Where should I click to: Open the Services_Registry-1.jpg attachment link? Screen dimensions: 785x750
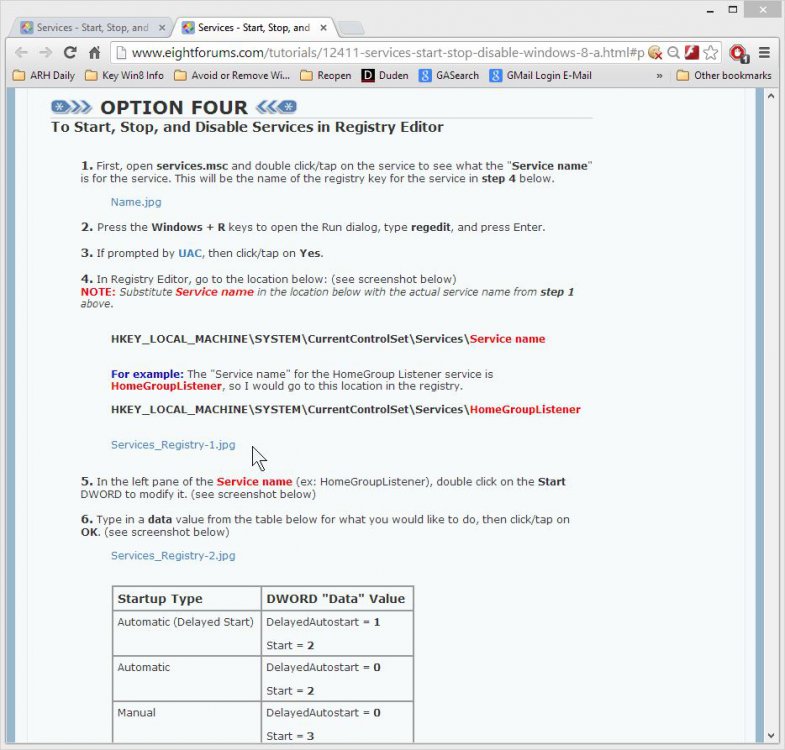(x=173, y=445)
